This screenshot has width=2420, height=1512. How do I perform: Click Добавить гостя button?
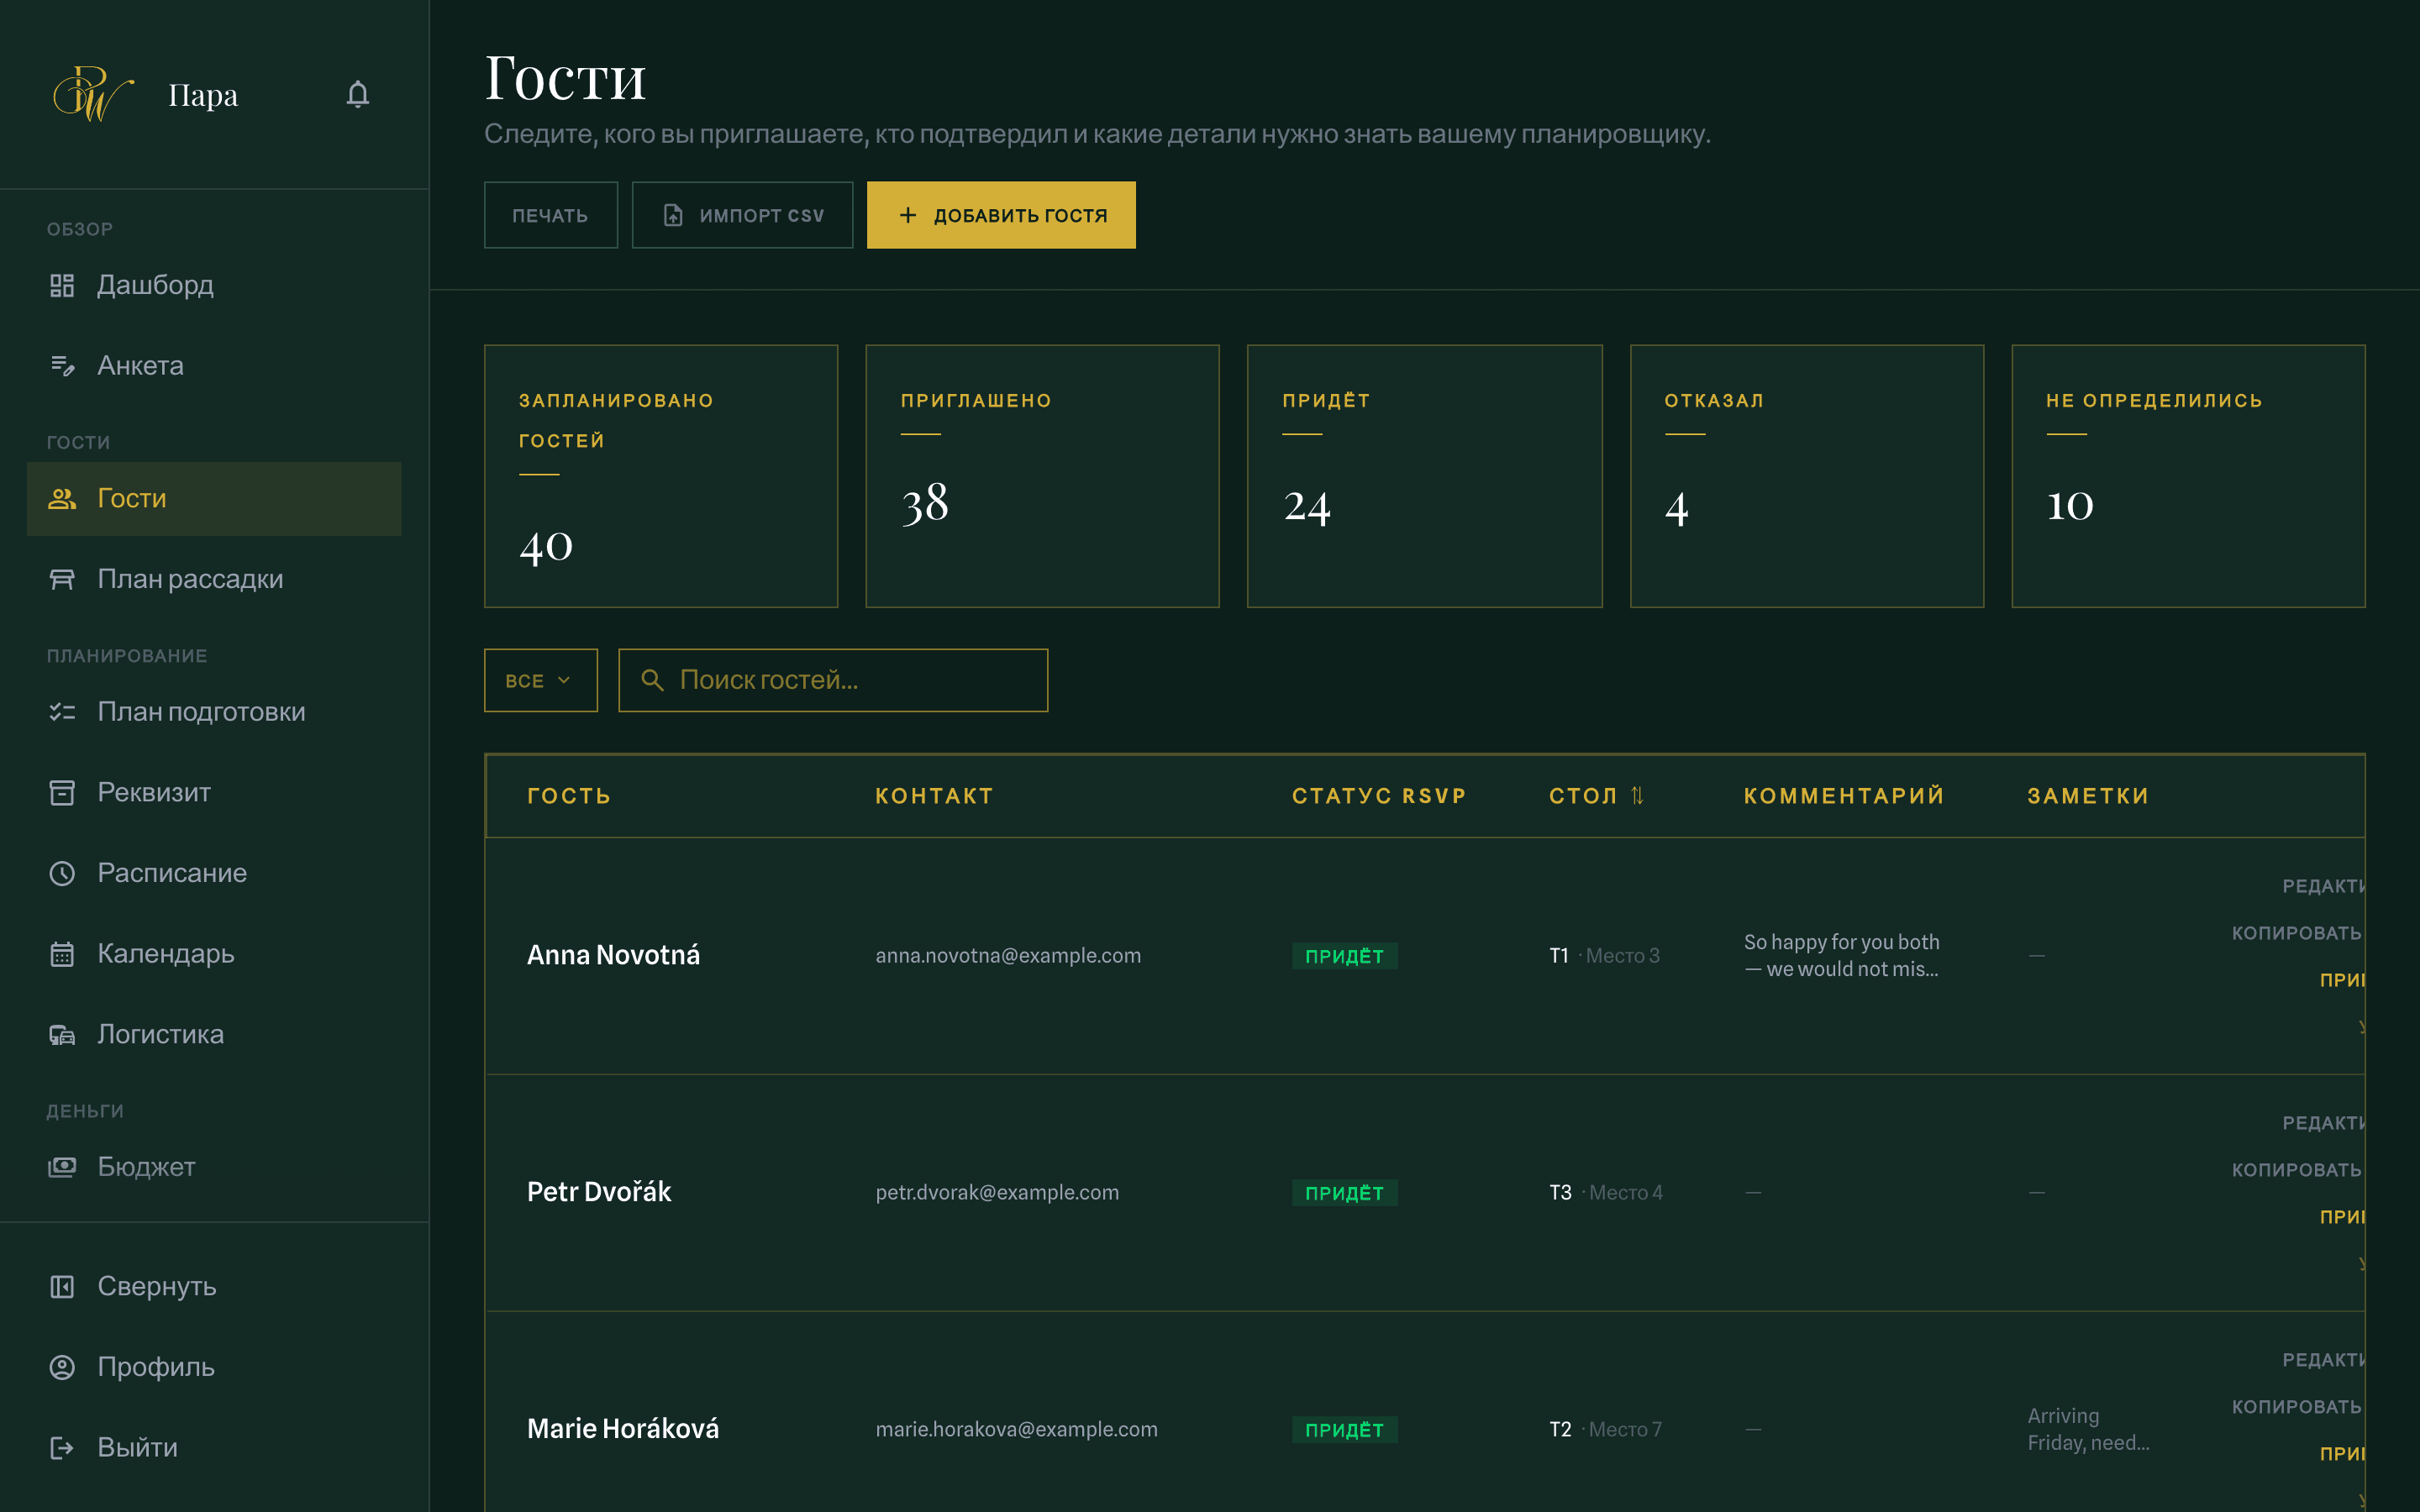tap(1001, 215)
